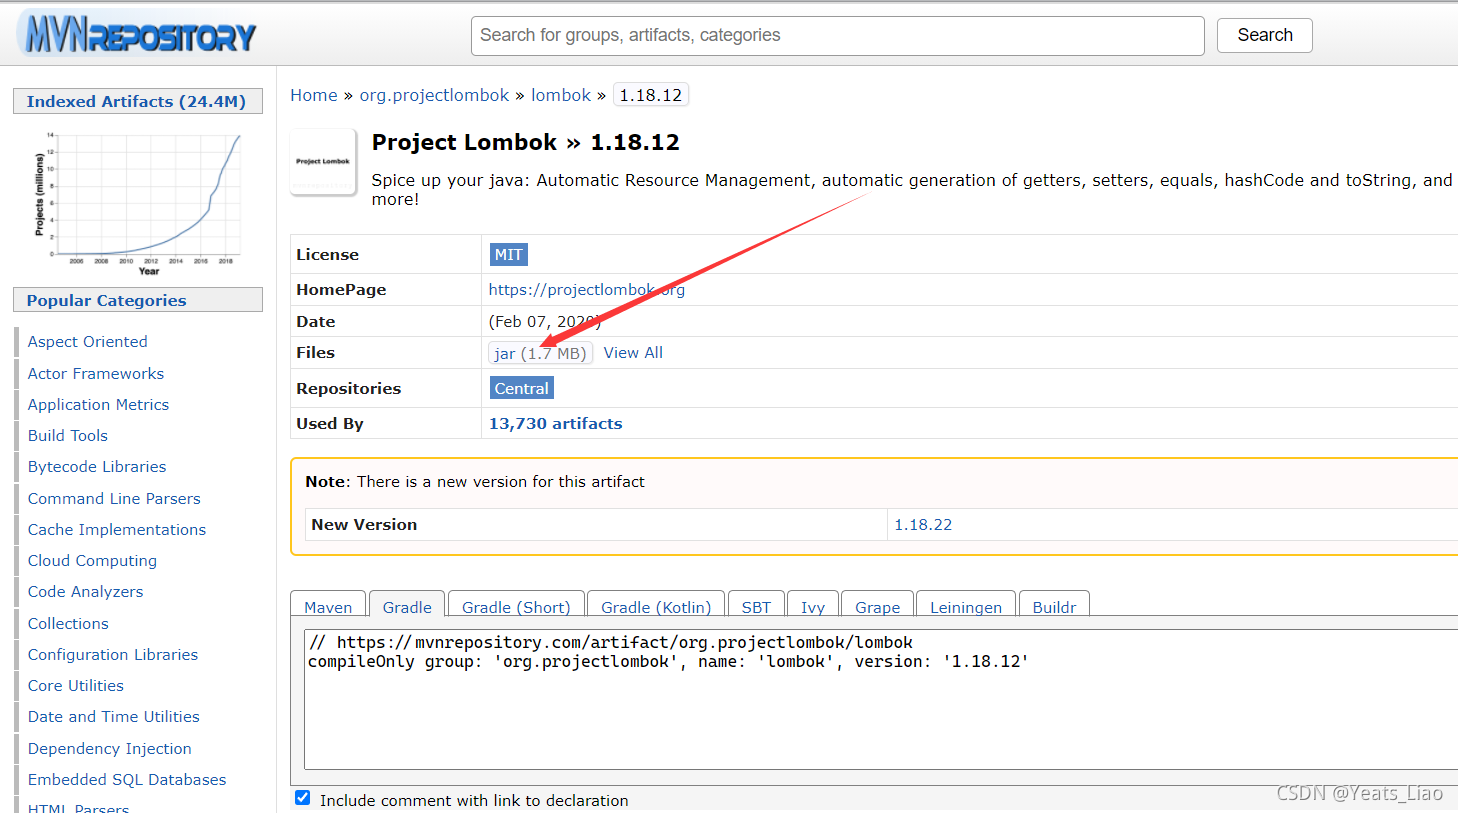Viewport: 1458px width, 813px height.
Task: Open the projectlombok.org homepage link
Action: click(586, 290)
